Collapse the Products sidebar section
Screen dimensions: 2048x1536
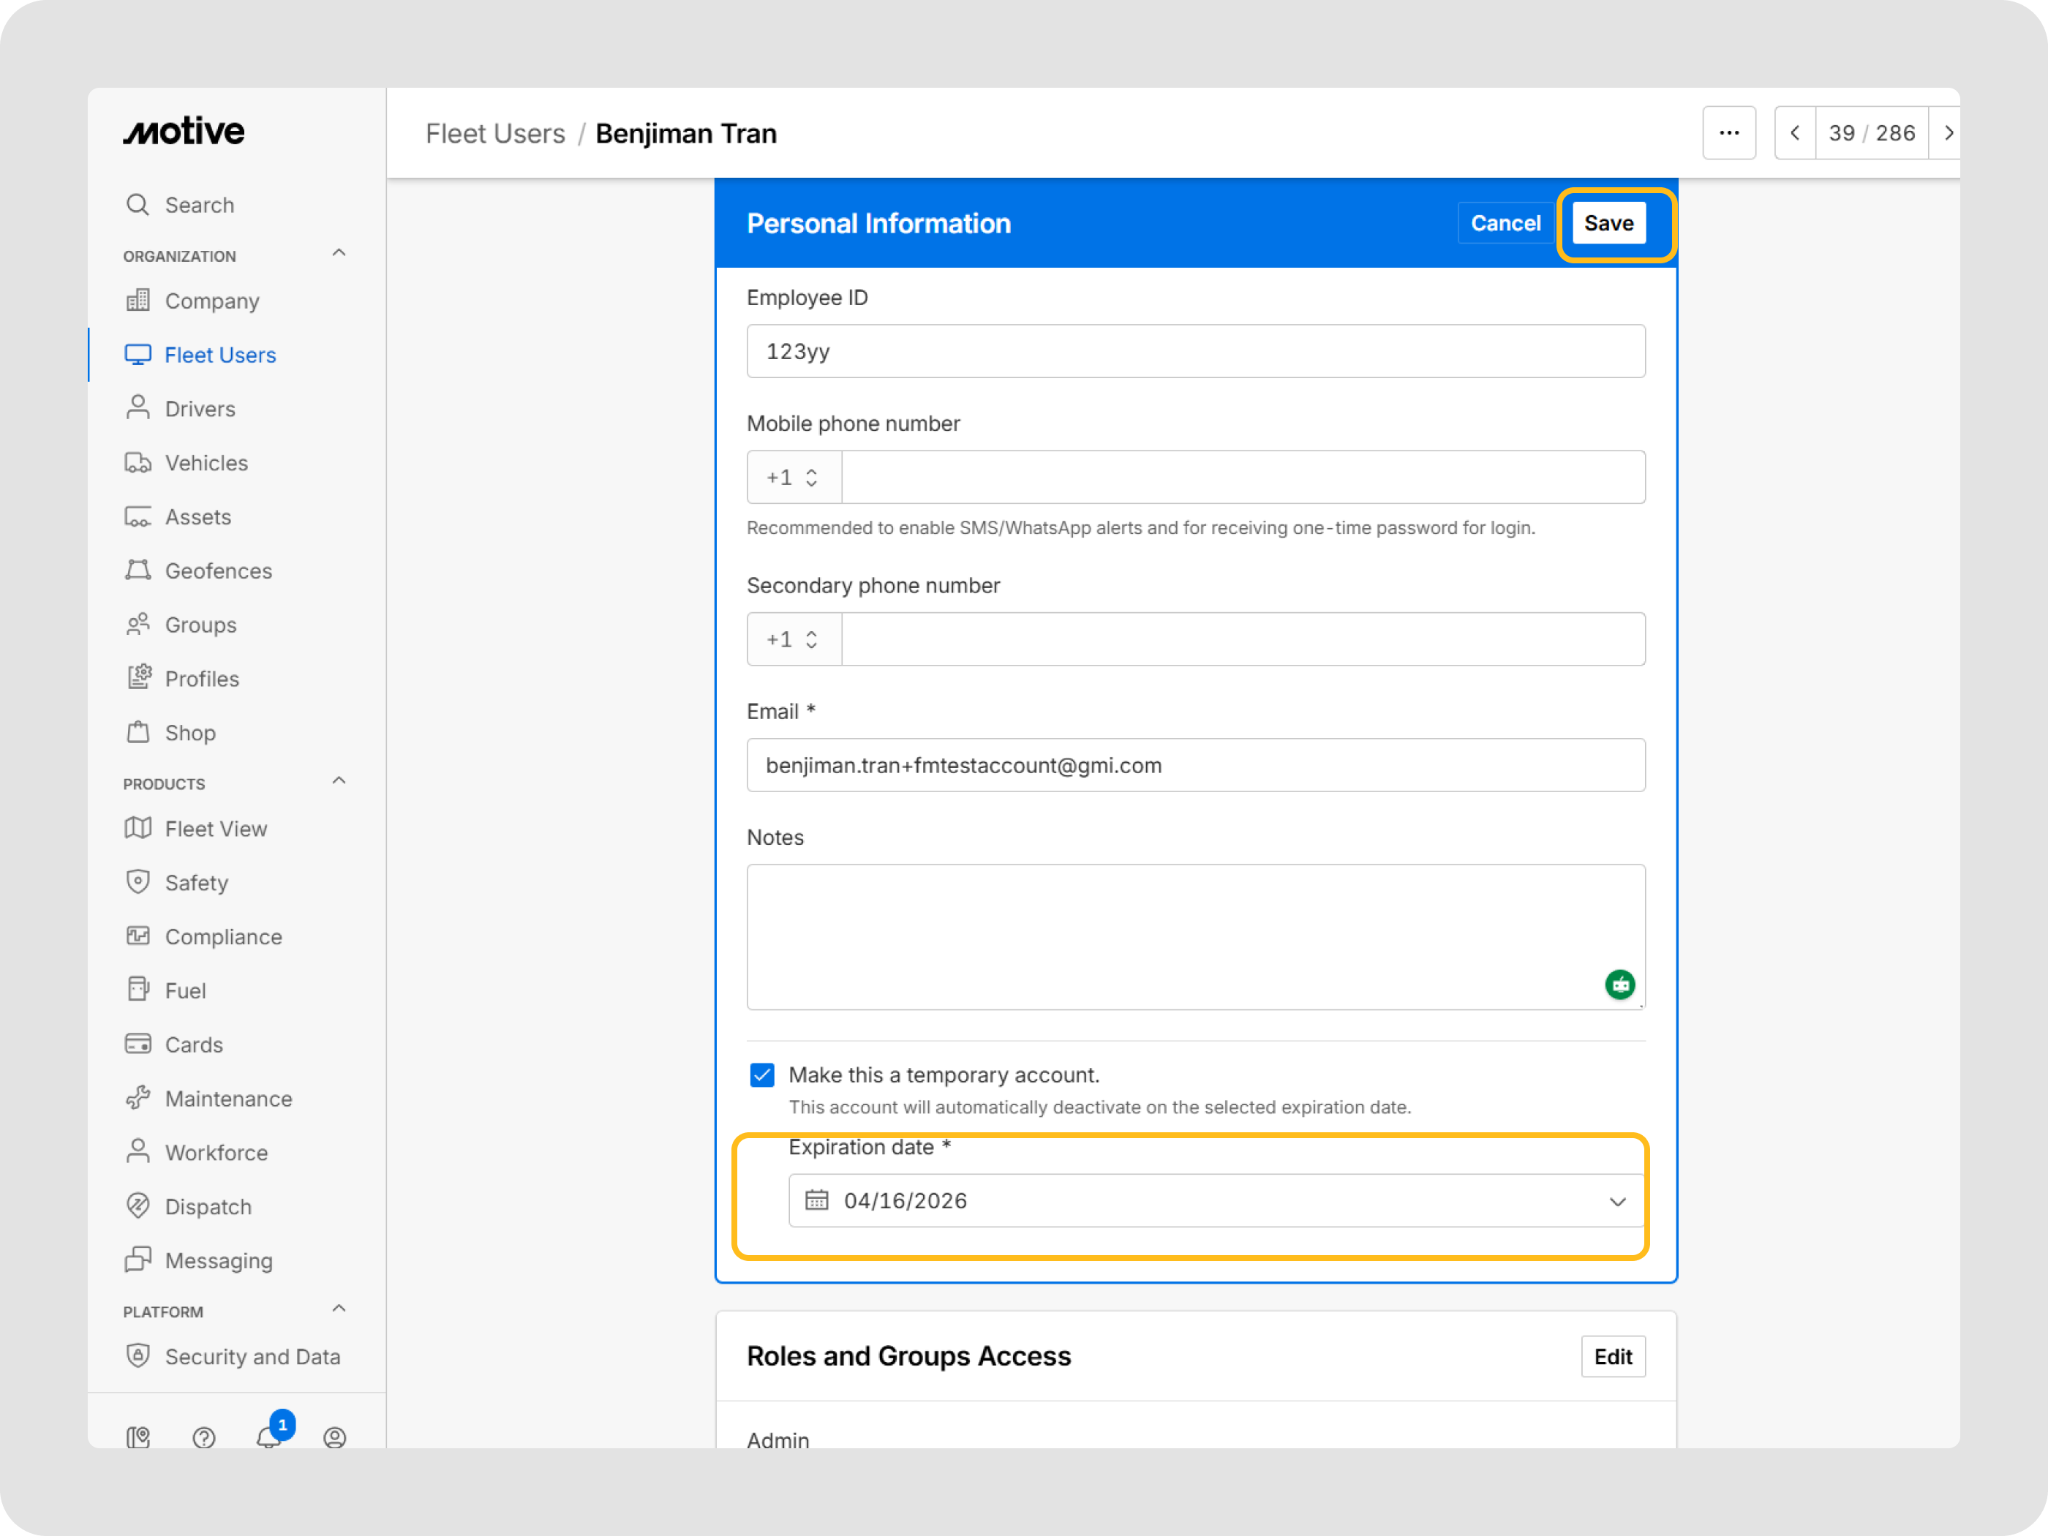339,781
